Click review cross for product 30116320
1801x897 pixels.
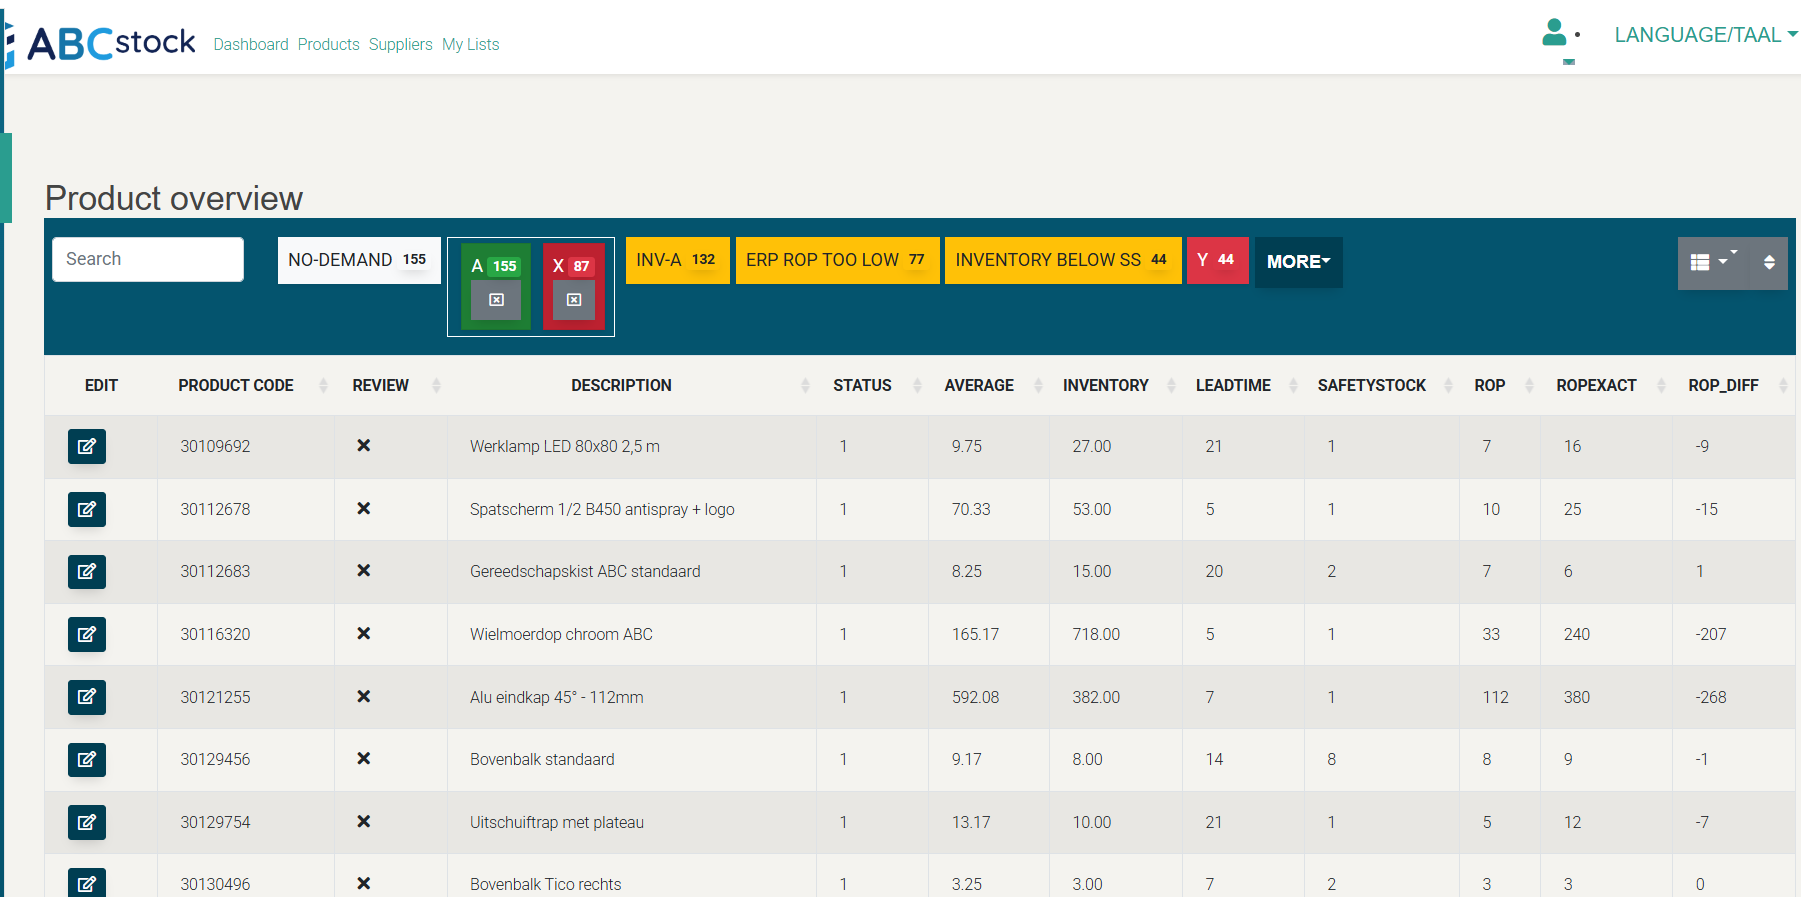[364, 634]
